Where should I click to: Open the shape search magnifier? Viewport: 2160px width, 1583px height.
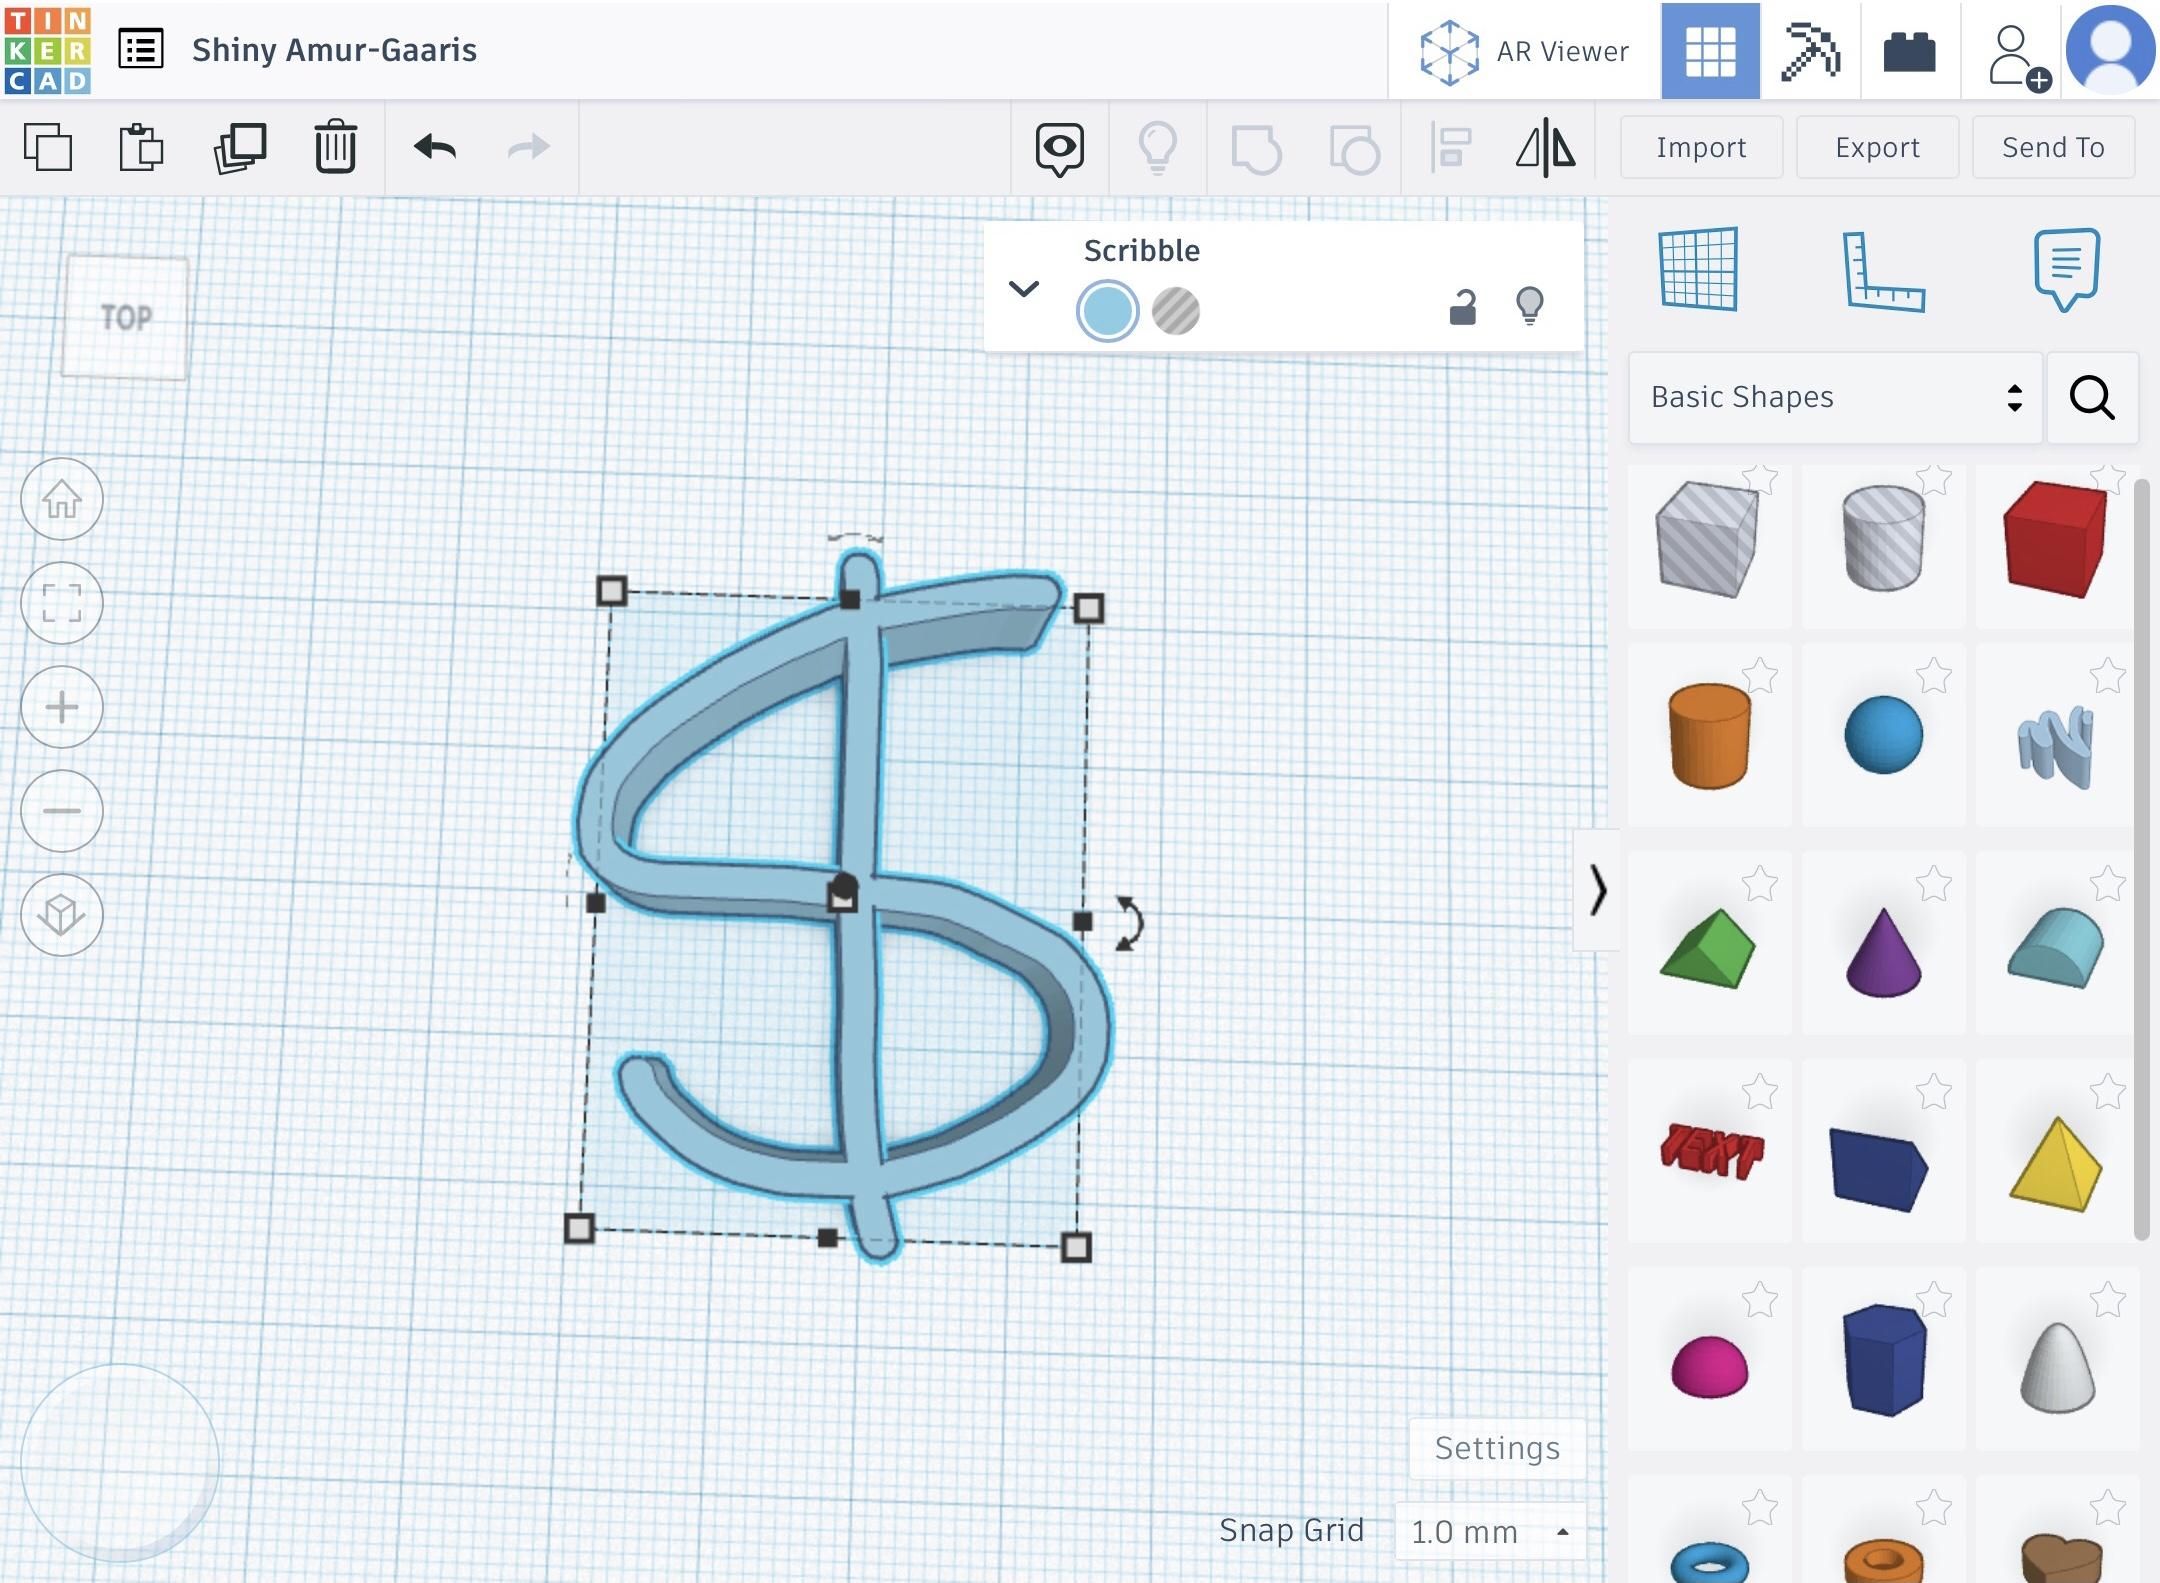point(2092,398)
